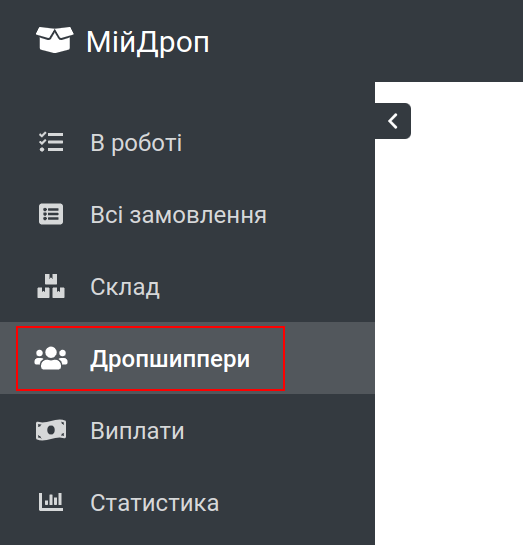
Task: Click the МійДроп brand name
Action: (x=148, y=42)
